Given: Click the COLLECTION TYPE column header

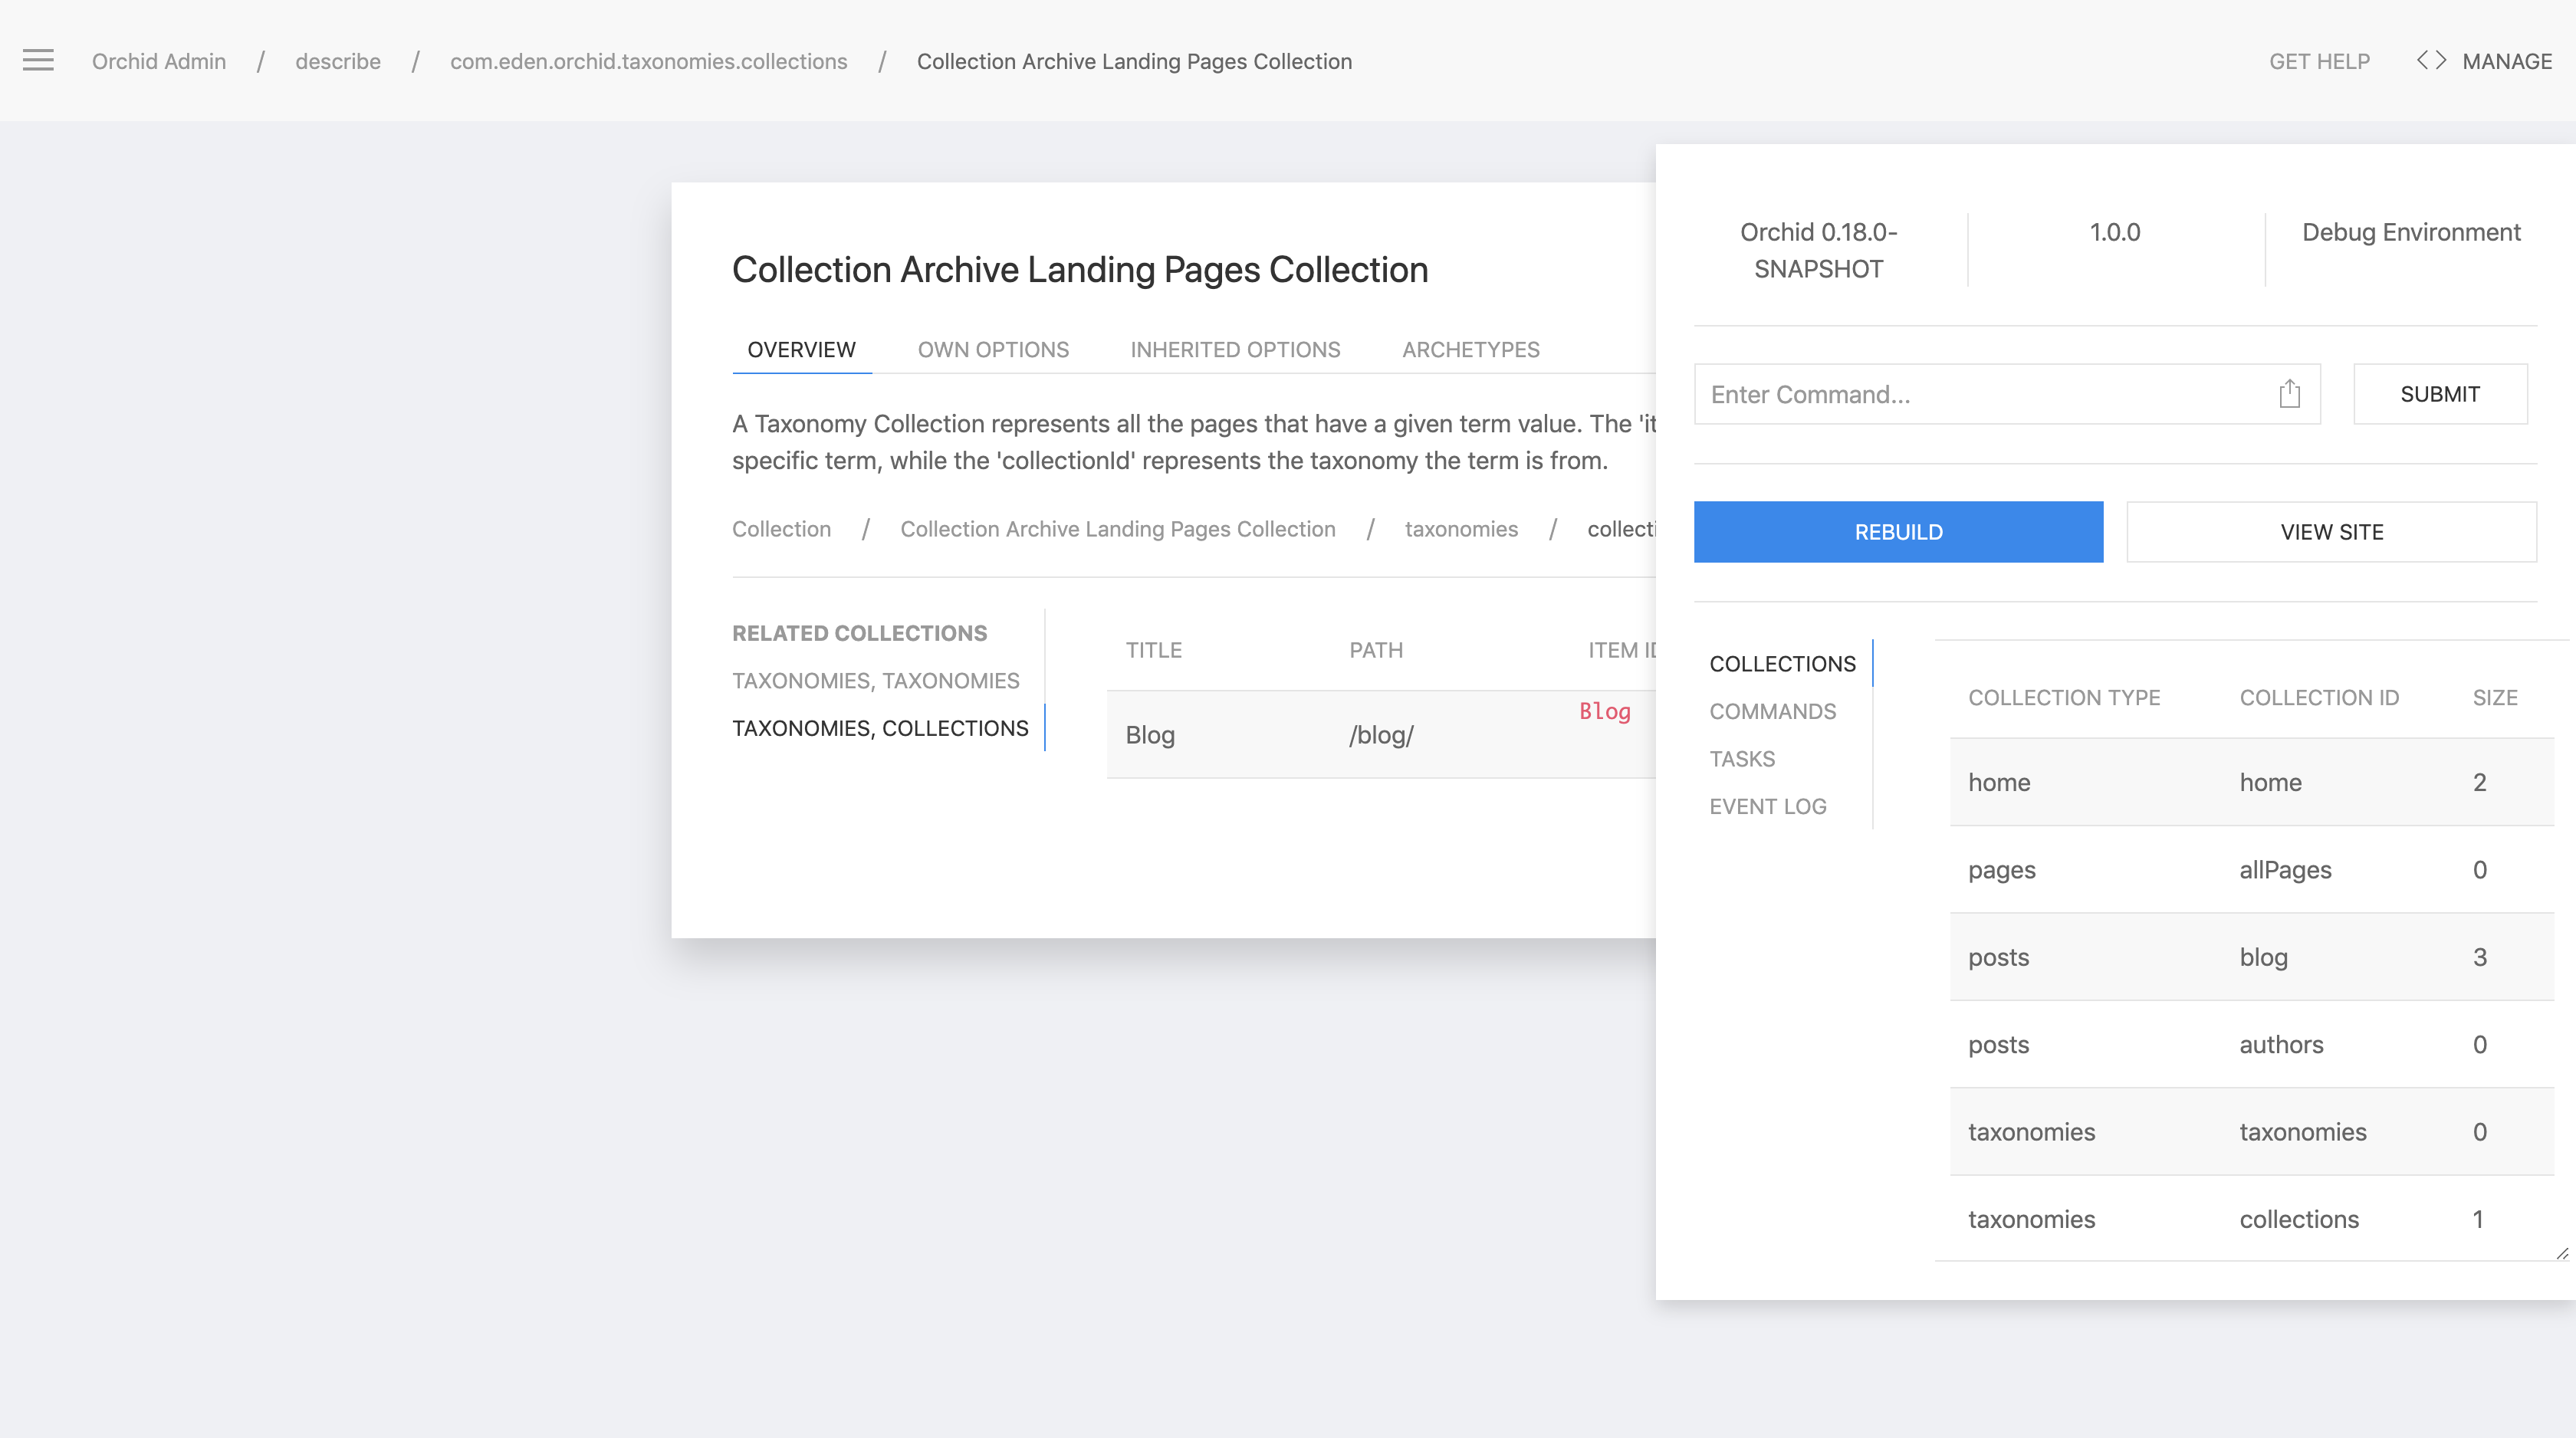Looking at the screenshot, I should pos(2064,698).
